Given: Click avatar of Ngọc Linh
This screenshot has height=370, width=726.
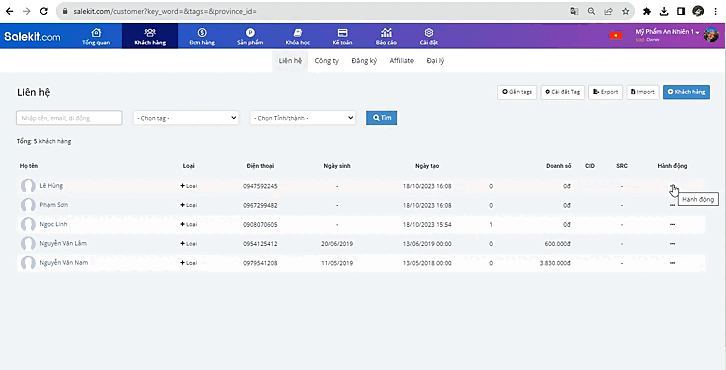Looking at the screenshot, I should pyautogui.click(x=28, y=224).
